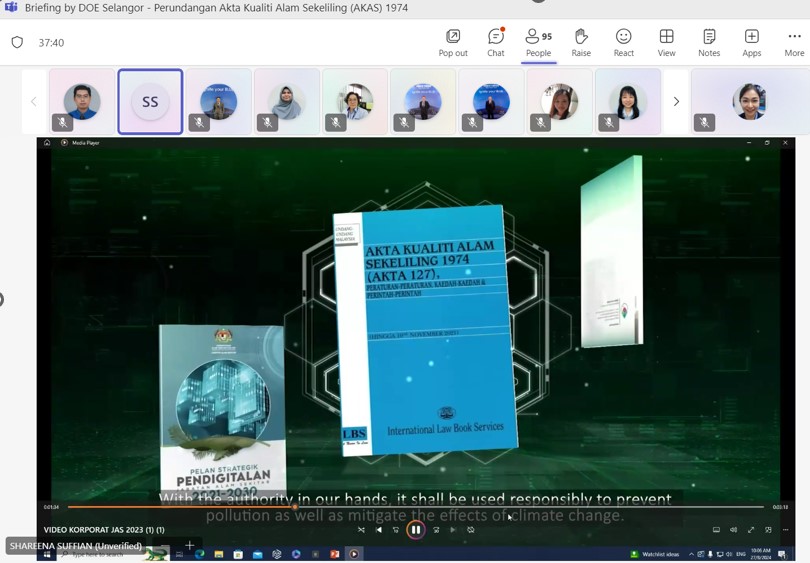This screenshot has width=810, height=563.
Task: Open Mail from the taskbar
Action: (257, 554)
